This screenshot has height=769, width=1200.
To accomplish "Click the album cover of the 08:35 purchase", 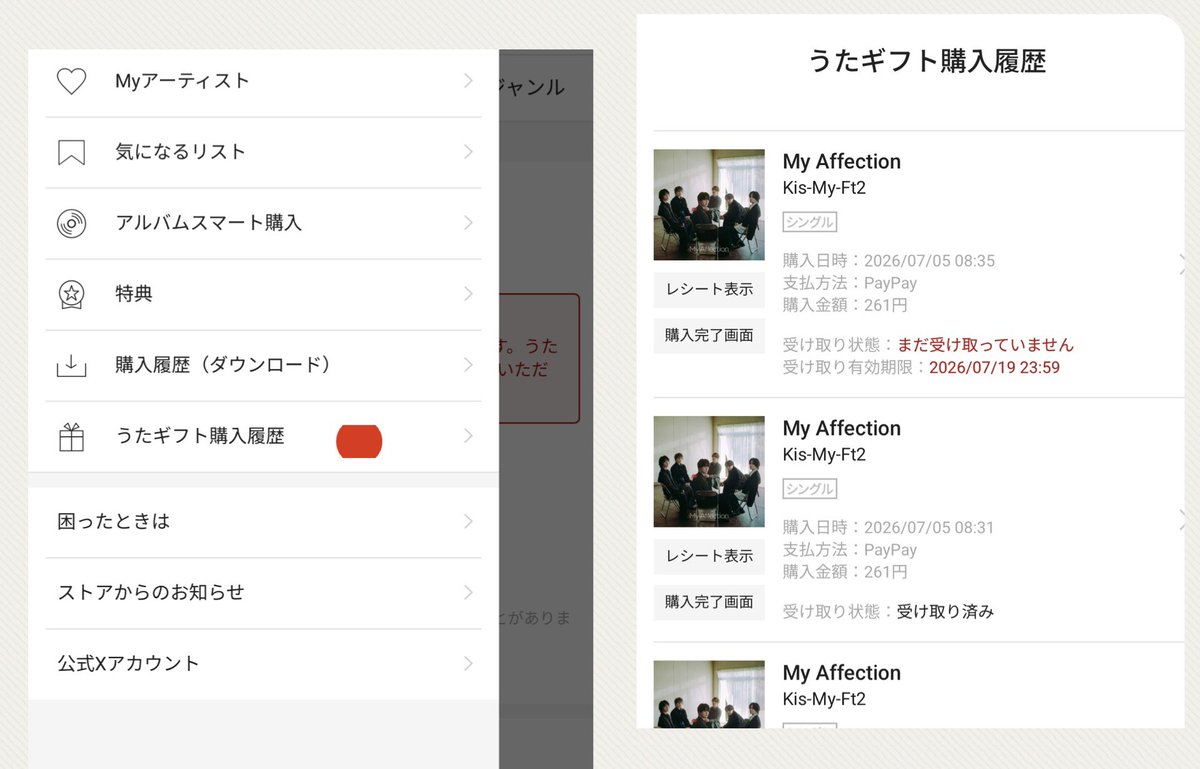I will pyautogui.click(x=709, y=205).
